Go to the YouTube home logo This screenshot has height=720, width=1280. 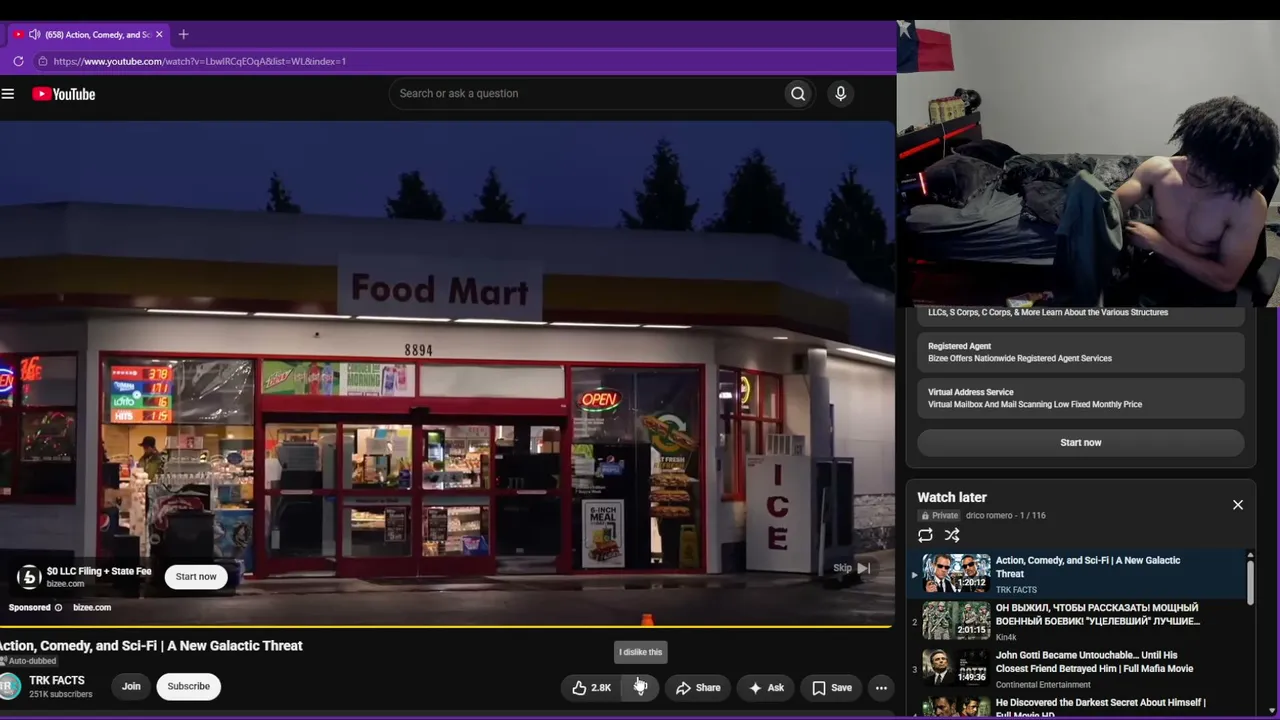point(64,94)
